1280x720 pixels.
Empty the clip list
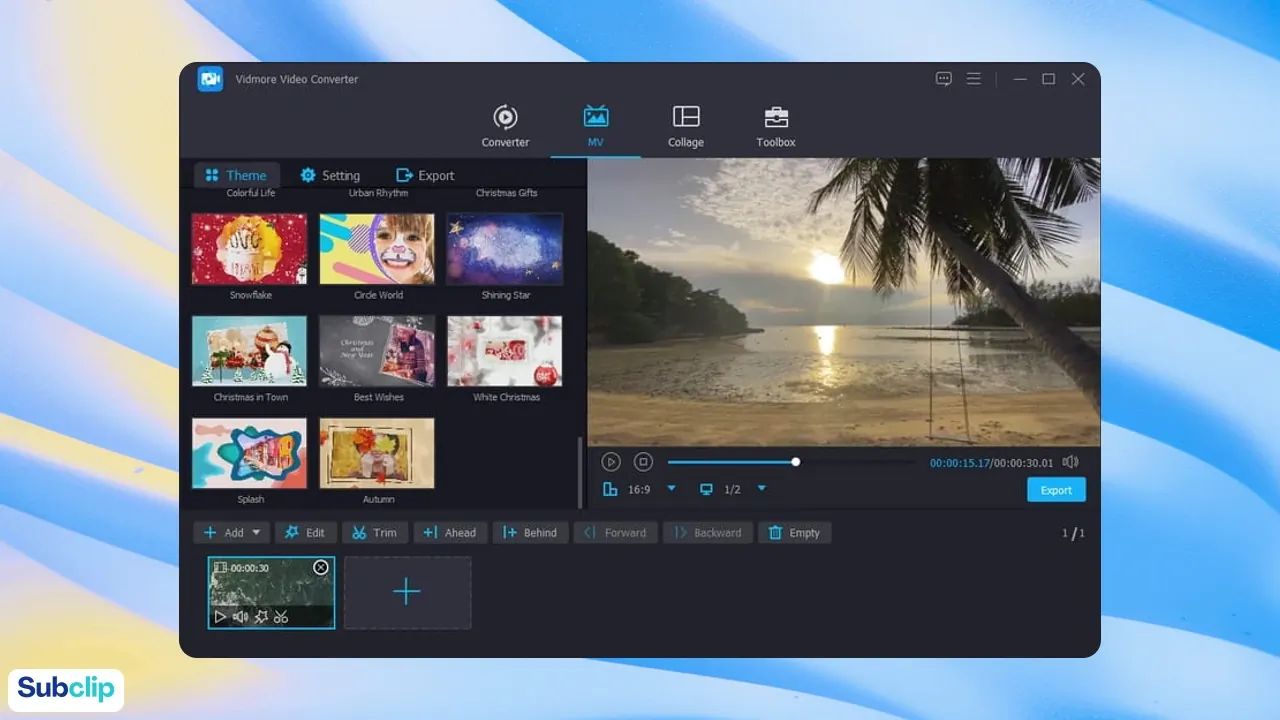(794, 533)
